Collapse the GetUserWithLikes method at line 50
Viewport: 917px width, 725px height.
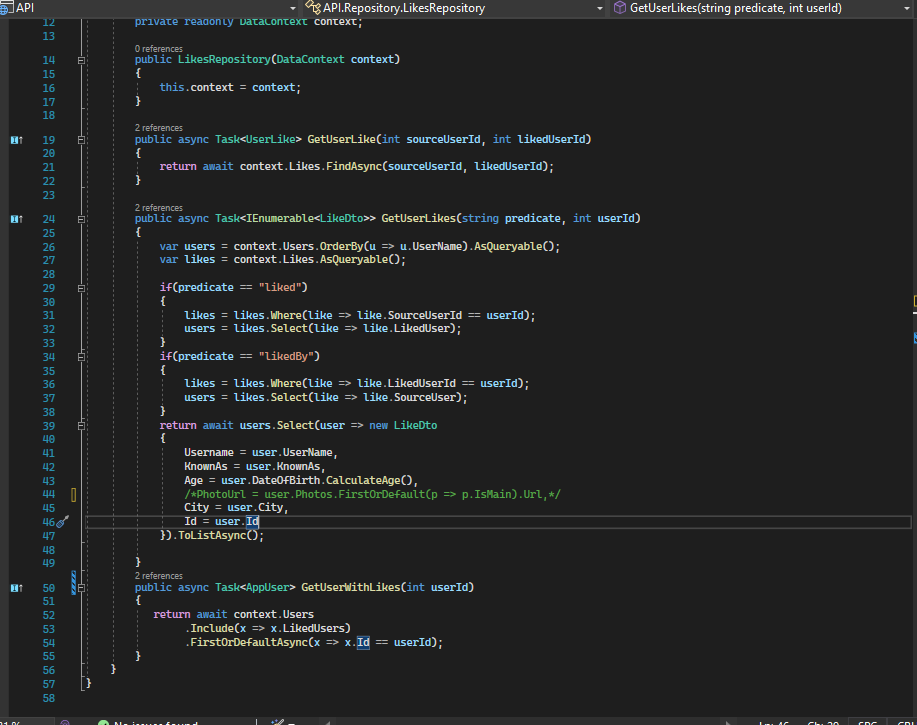81,588
